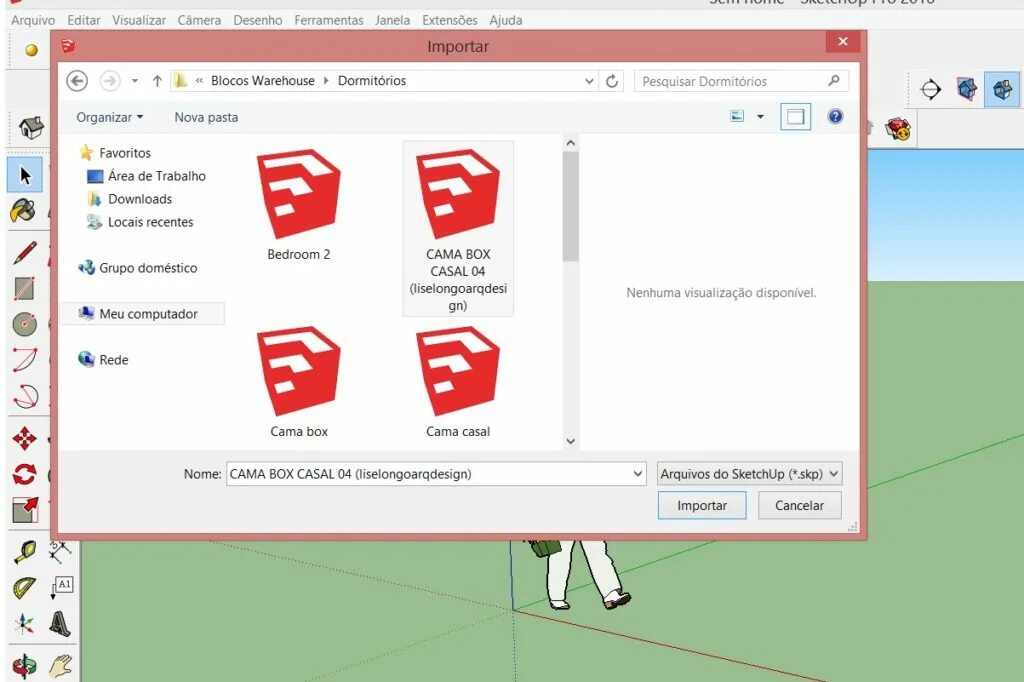Image resolution: width=1024 pixels, height=682 pixels.
Task: Open the Extension Warehouse ruby icon
Action: pyautogui.click(x=898, y=129)
